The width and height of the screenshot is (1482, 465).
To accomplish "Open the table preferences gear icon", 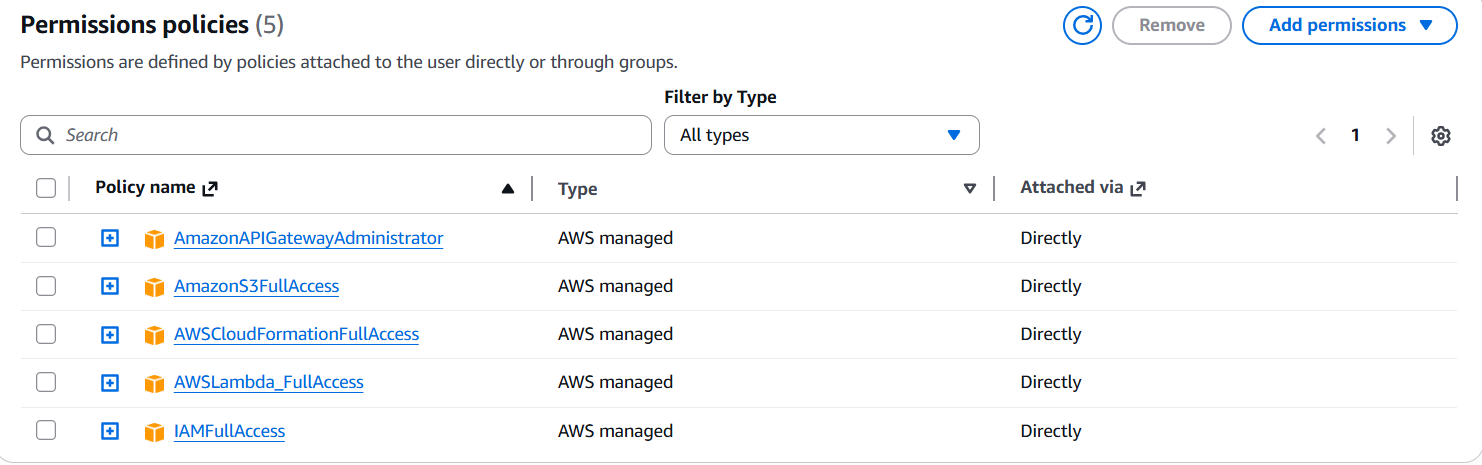I will click(x=1440, y=136).
